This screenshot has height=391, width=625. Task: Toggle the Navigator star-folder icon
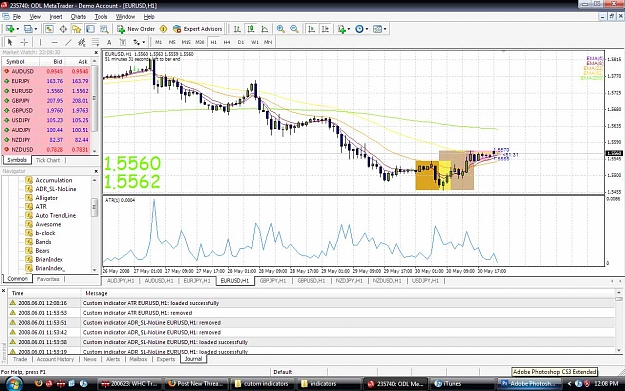[x=77, y=29]
